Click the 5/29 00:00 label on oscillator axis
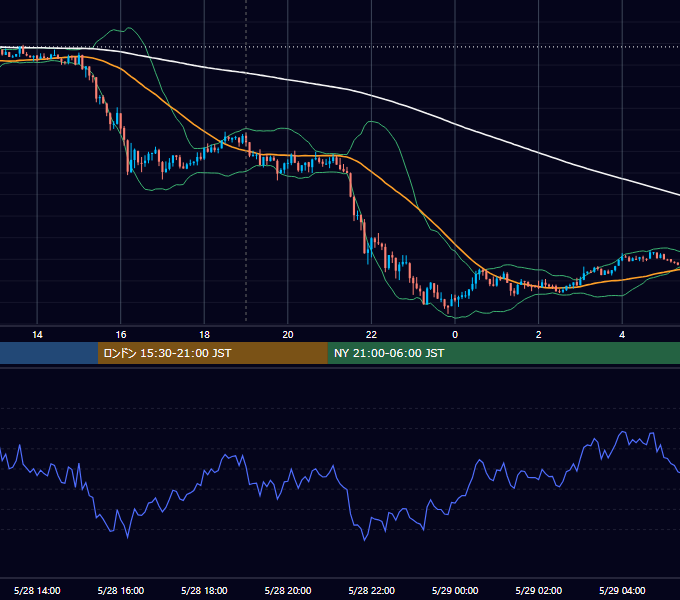Viewport: 680px width, 600px height. pos(455,590)
